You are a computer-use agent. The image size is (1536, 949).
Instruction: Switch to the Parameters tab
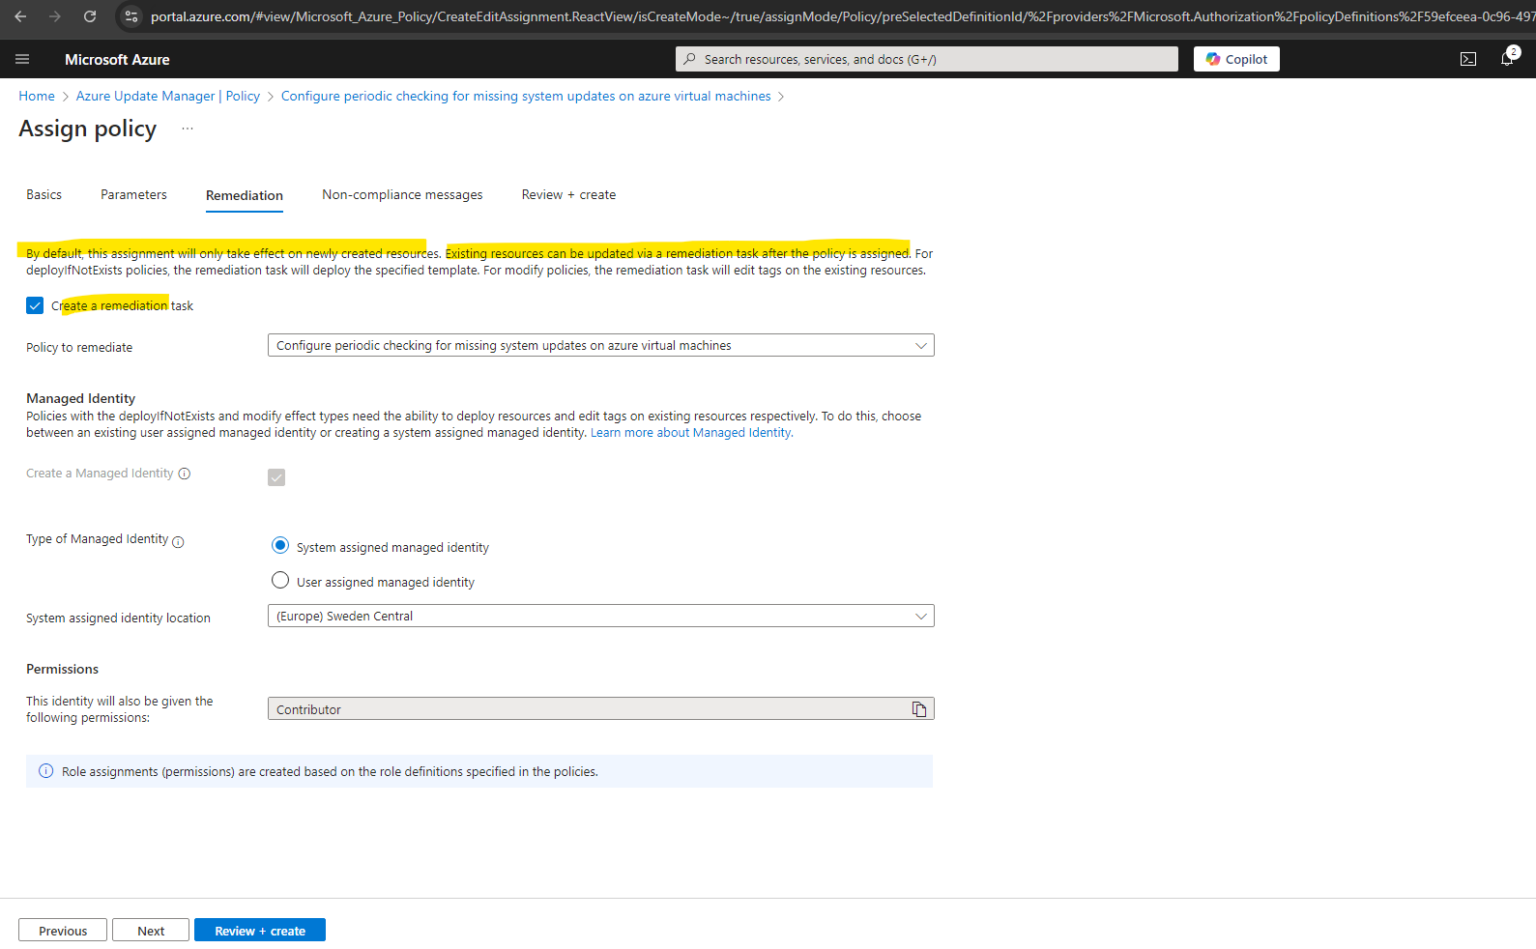coord(133,194)
